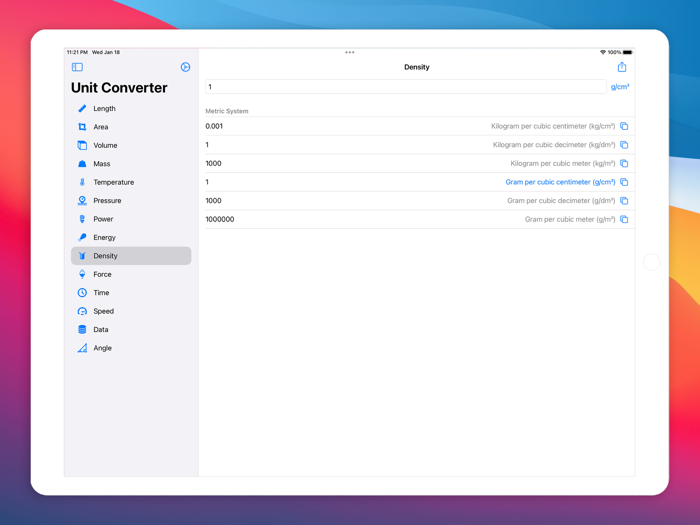Choose Kilogram per cubic centimeter (kg/cm³) unit
The width and height of the screenshot is (700, 525).
(x=553, y=126)
